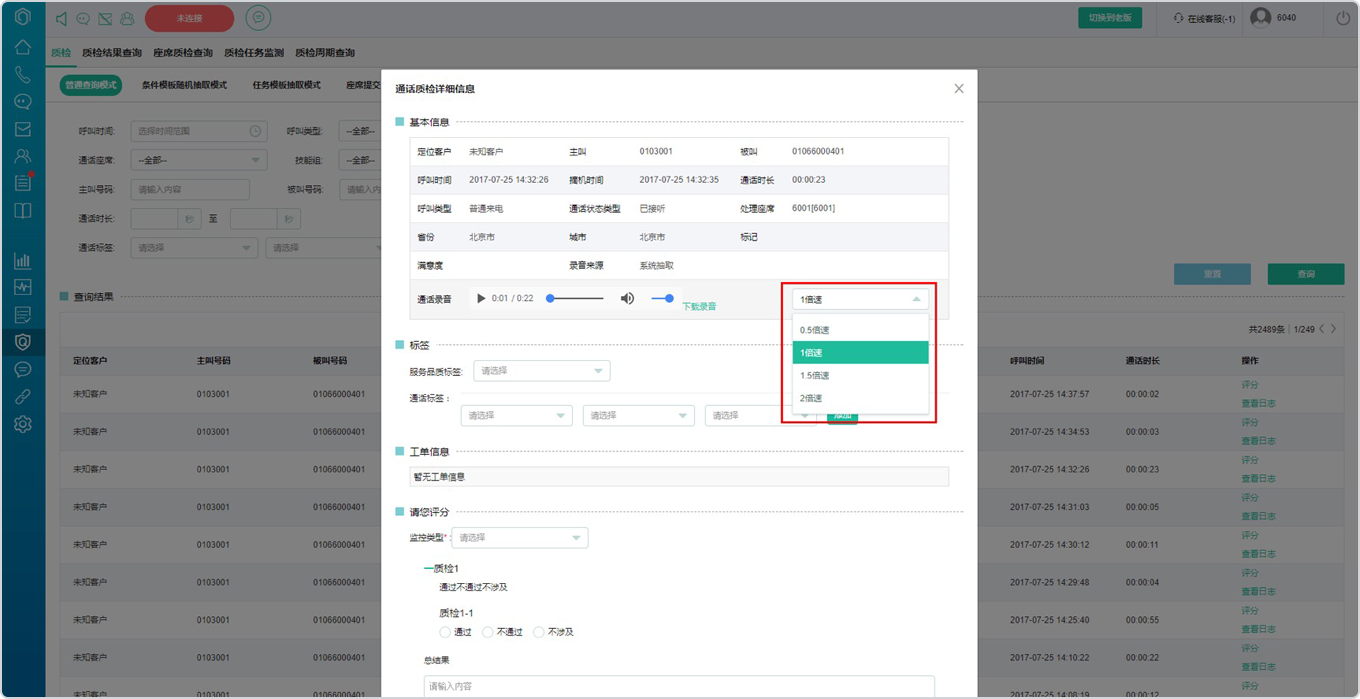
Task: Switch to the 质检结果查询 tab
Action: [x=111, y=53]
